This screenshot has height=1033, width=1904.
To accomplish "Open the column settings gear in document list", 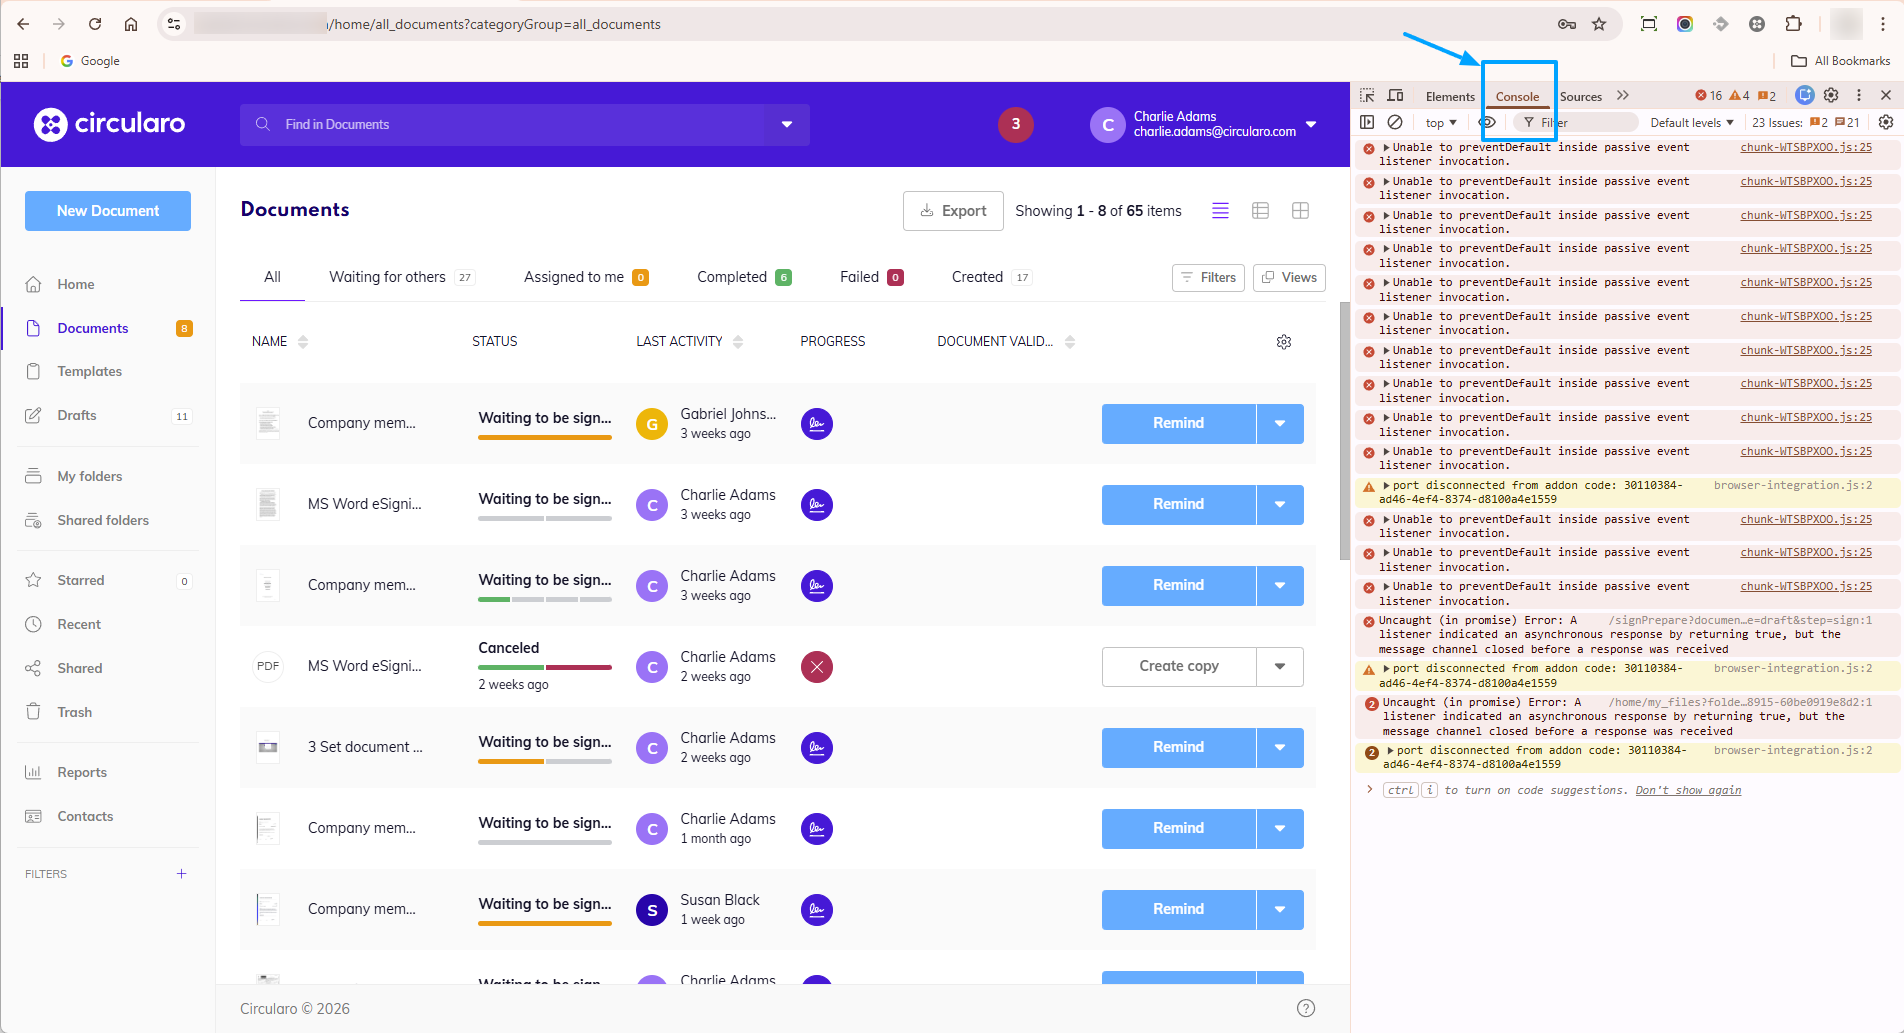I will (x=1284, y=341).
